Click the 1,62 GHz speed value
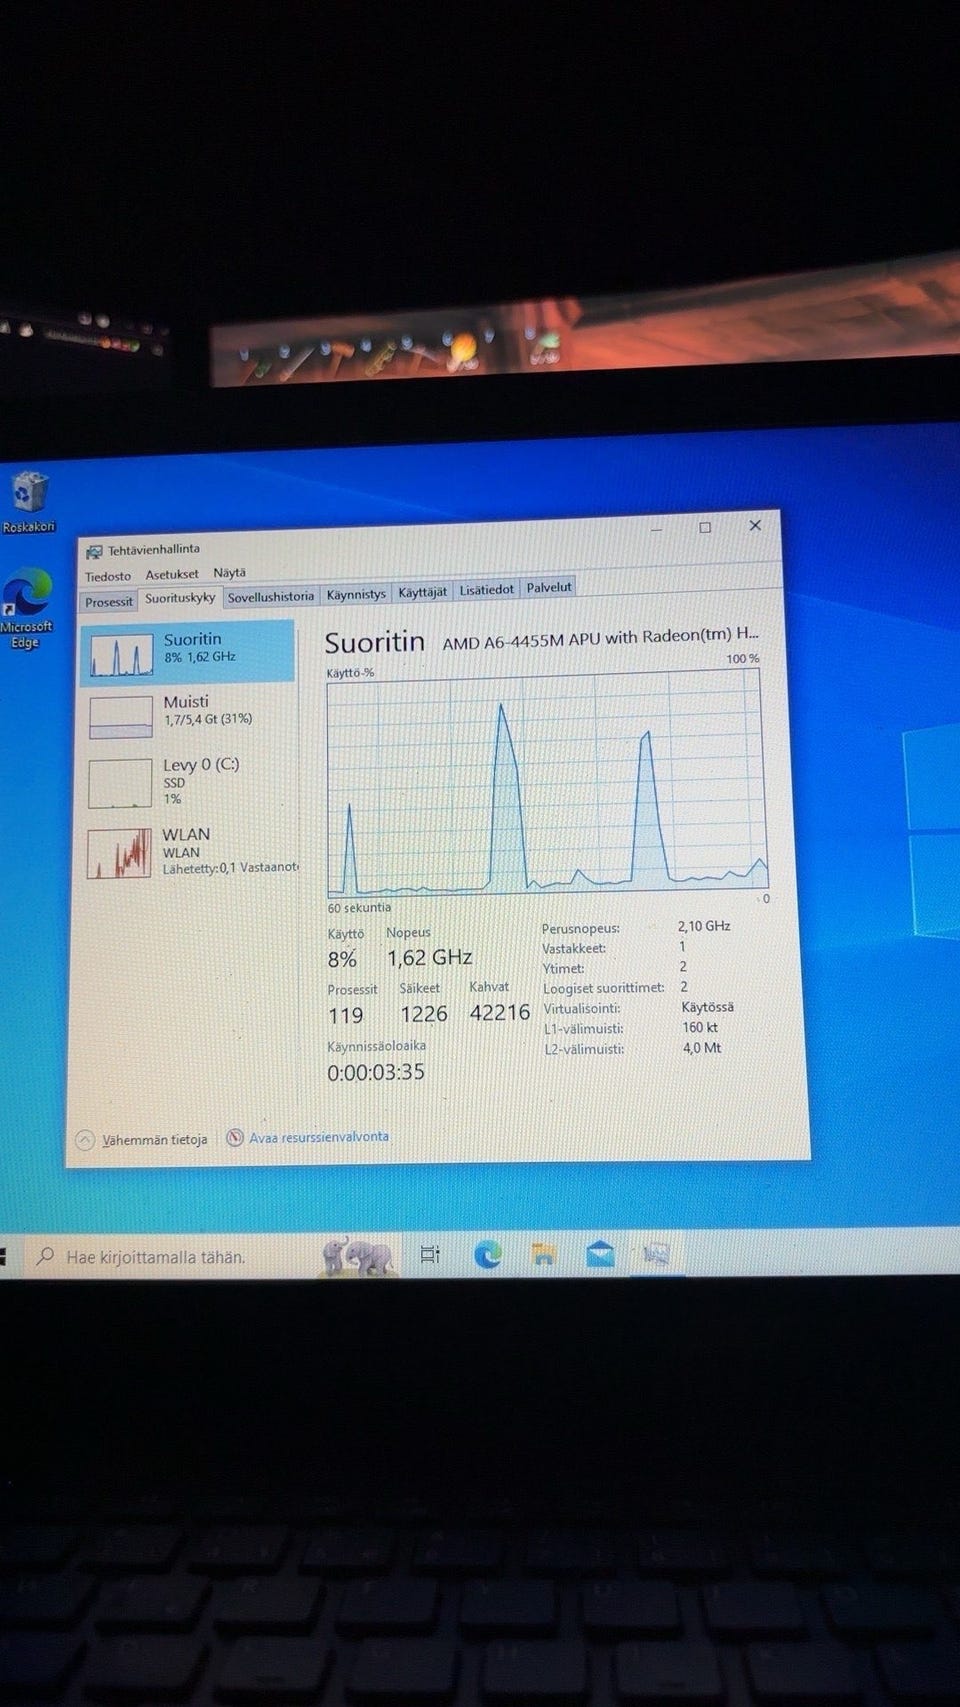 [x=430, y=958]
